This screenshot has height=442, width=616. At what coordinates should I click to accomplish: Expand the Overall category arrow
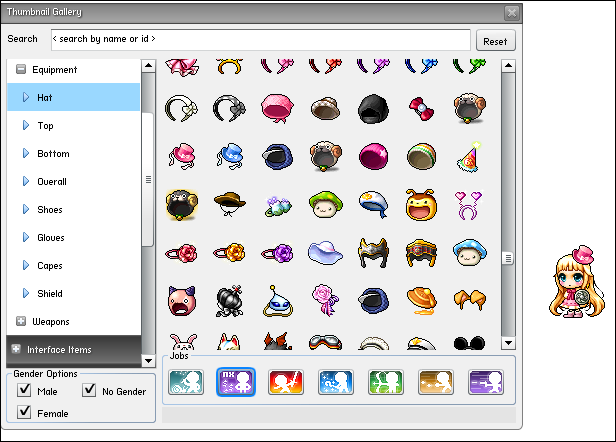26,181
